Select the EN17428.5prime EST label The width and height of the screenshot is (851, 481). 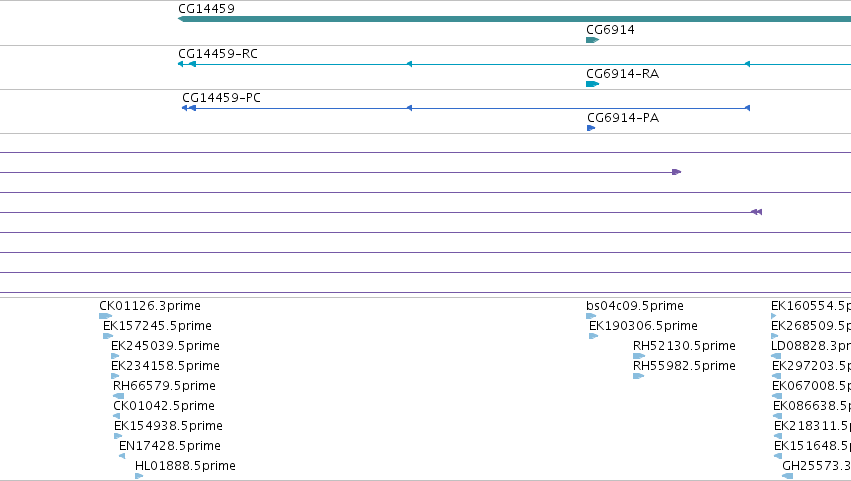[x=169, y=446]
